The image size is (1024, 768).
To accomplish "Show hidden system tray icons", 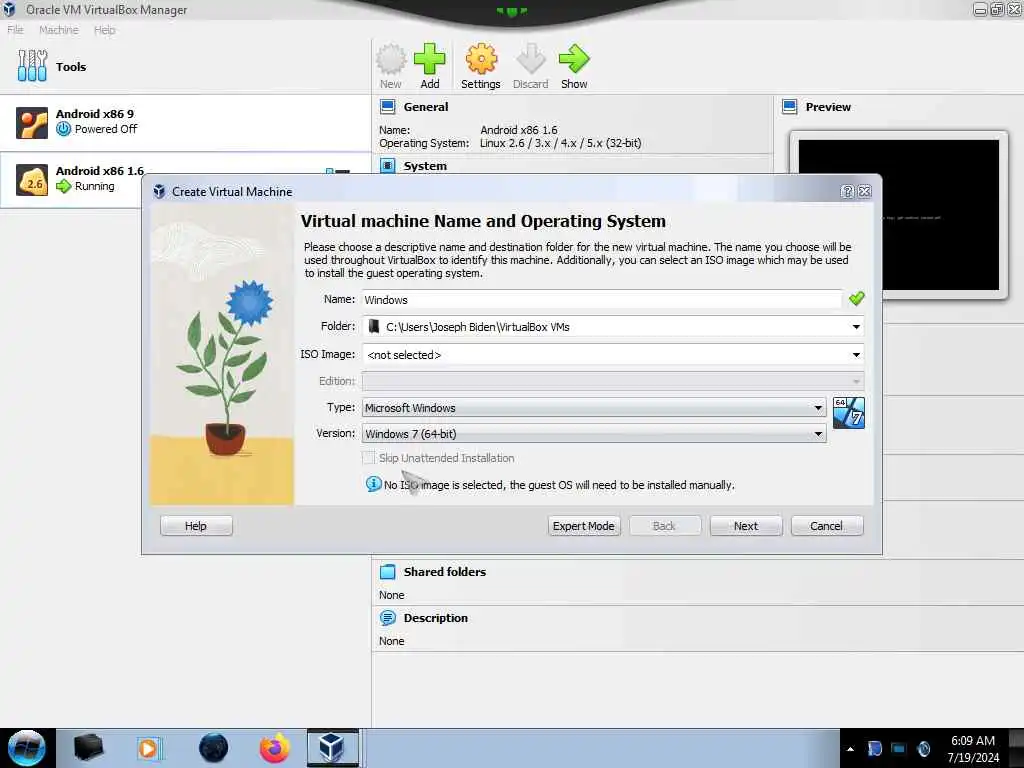I will click(x=850, y=749).
